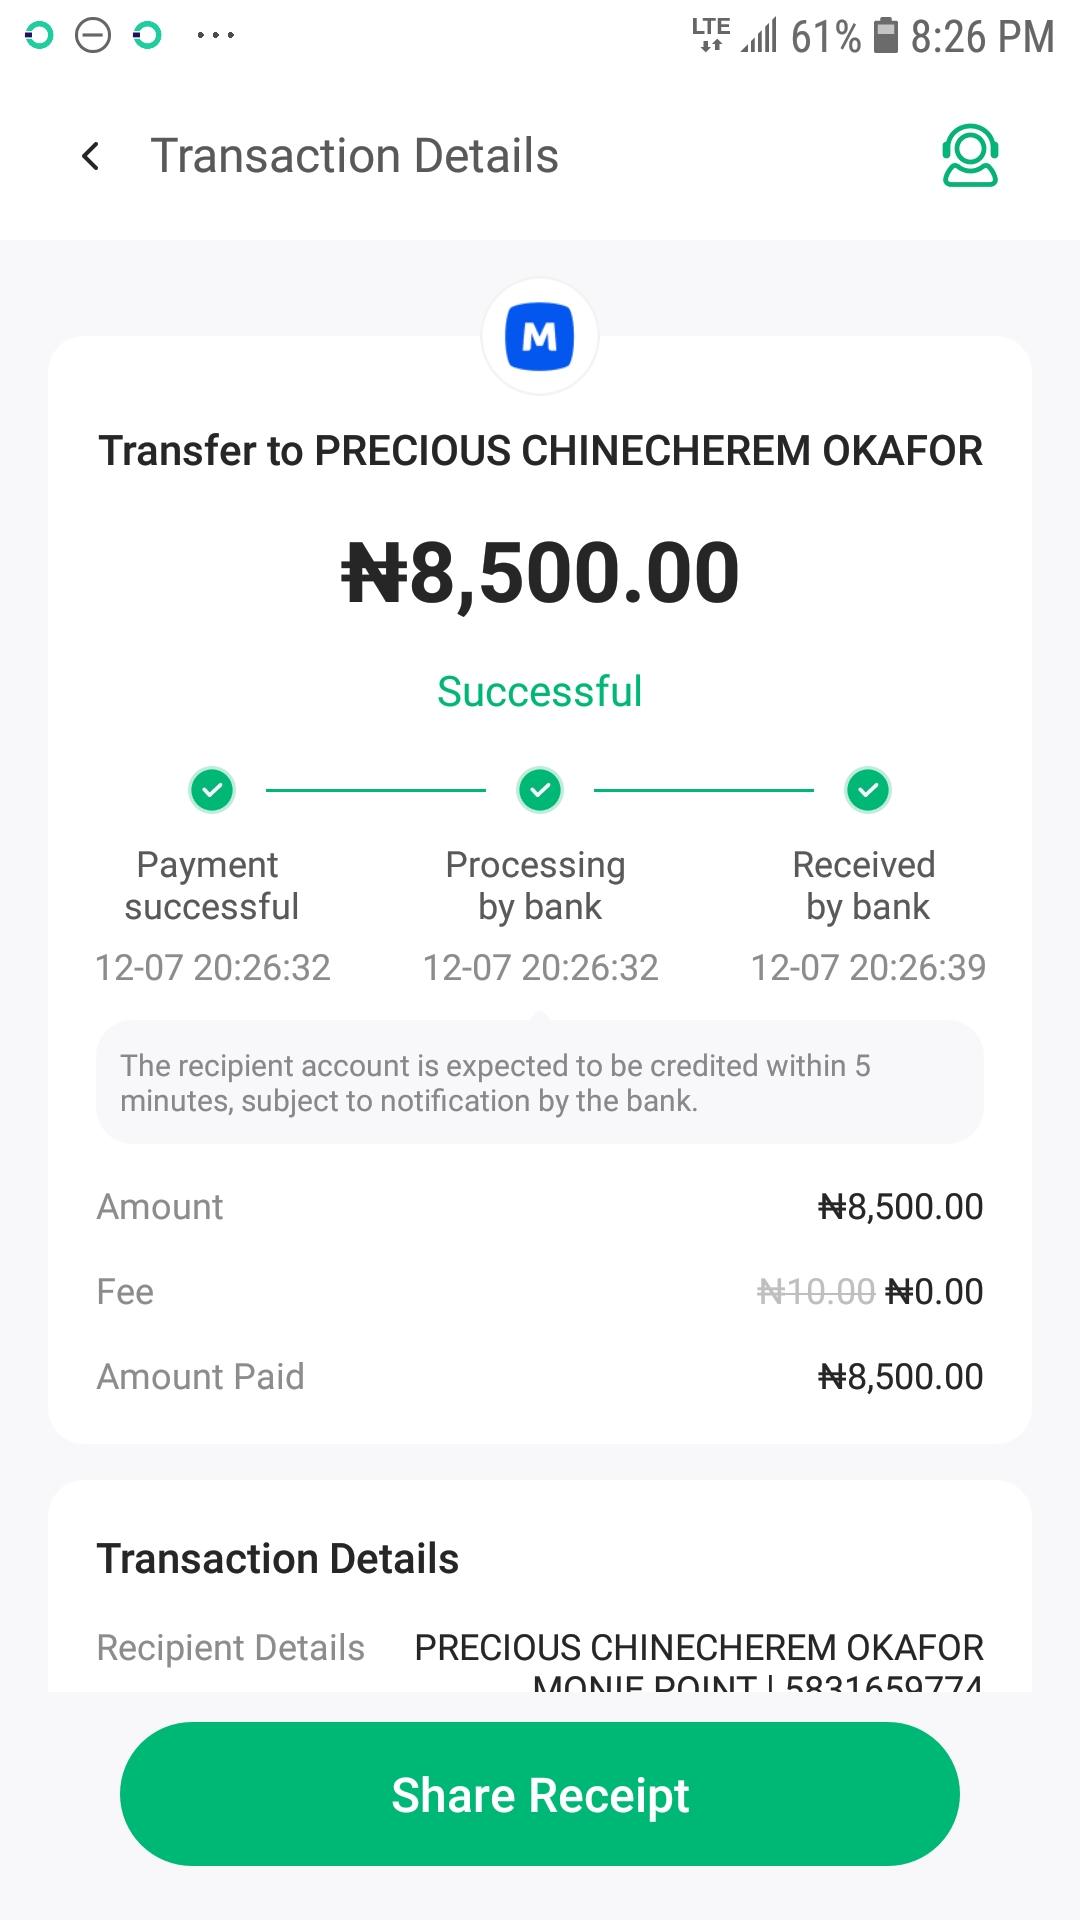The image size is (1080, 1920).
Task: Tap the LTE signal indicator
Action: tap(711, 34)
